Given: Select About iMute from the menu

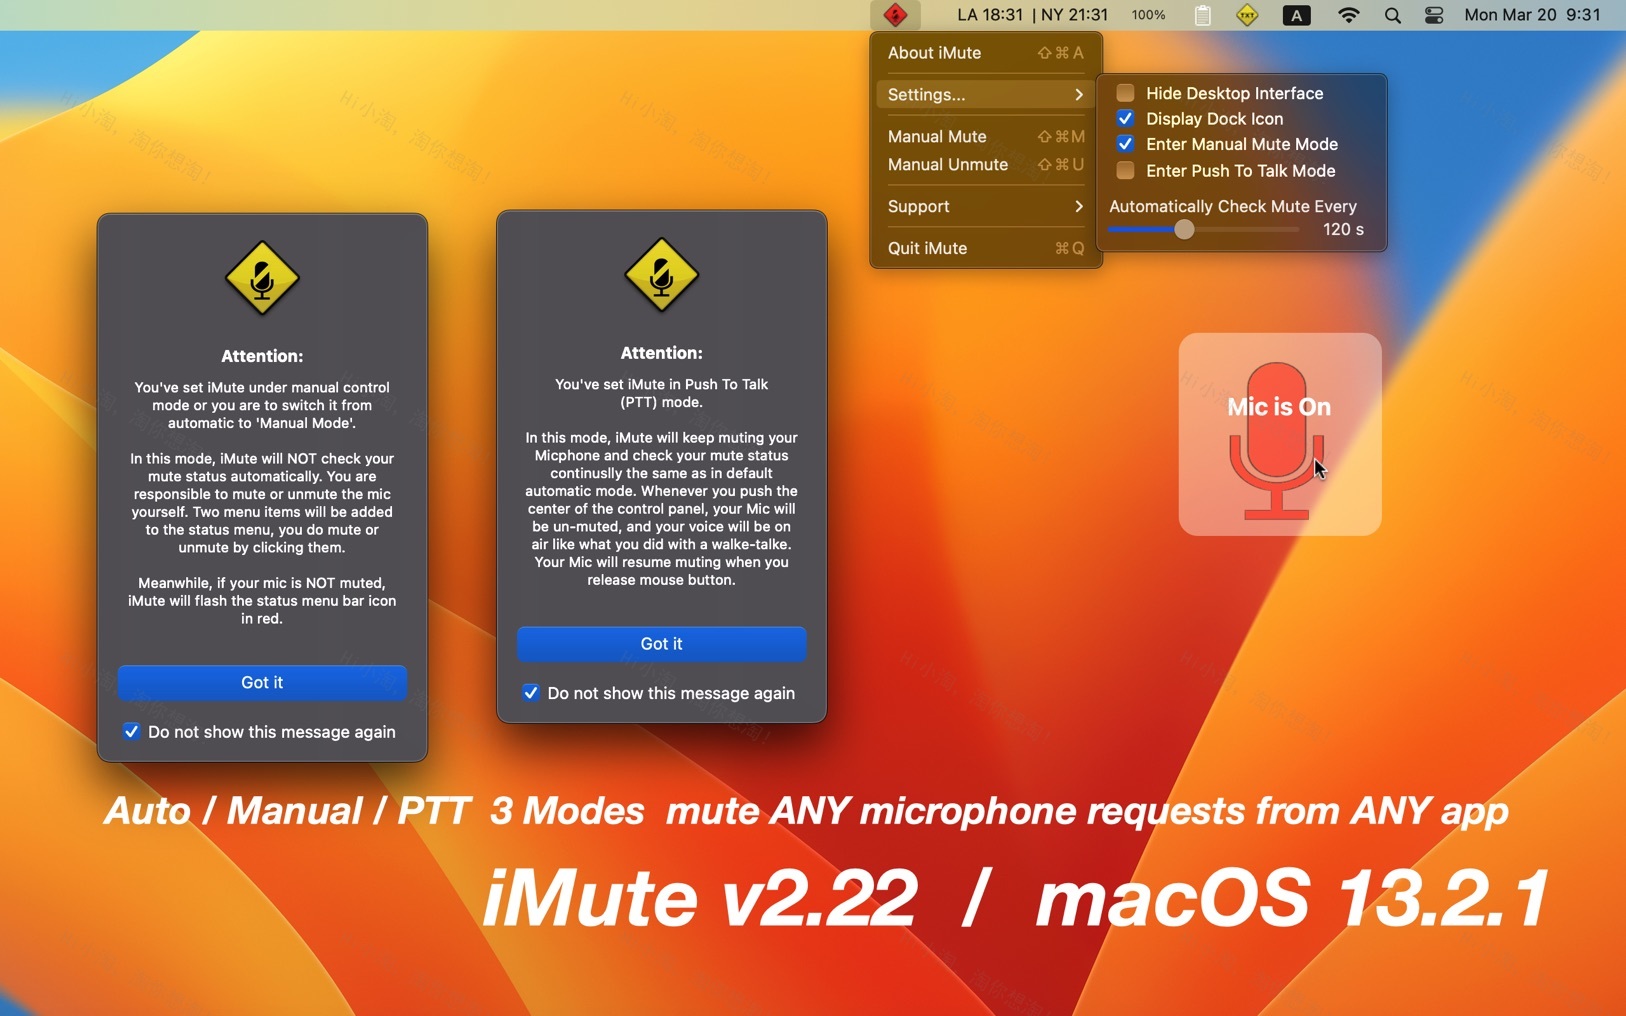Looking at the screenshot, I should point(935,52).
